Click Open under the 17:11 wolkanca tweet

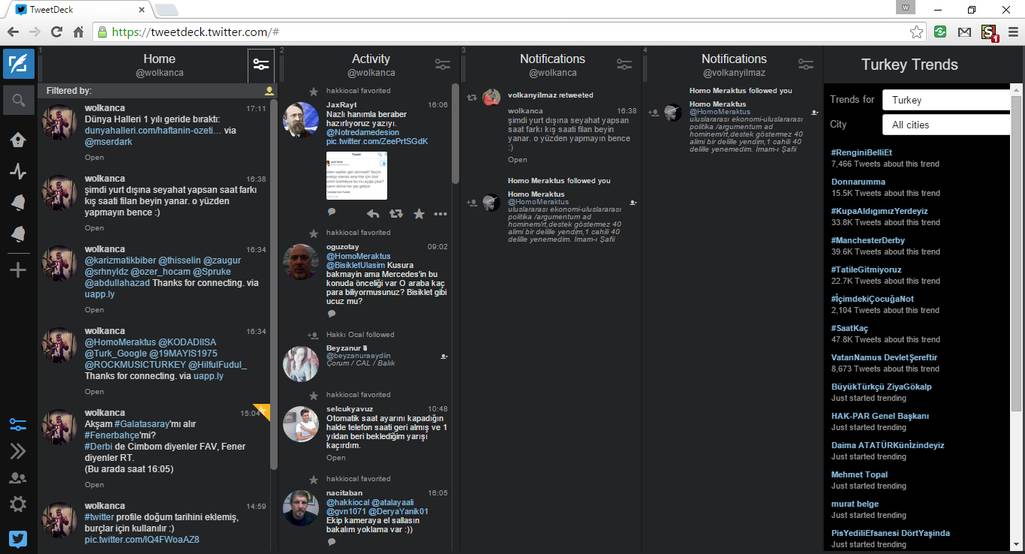click(x=94, y=158)
